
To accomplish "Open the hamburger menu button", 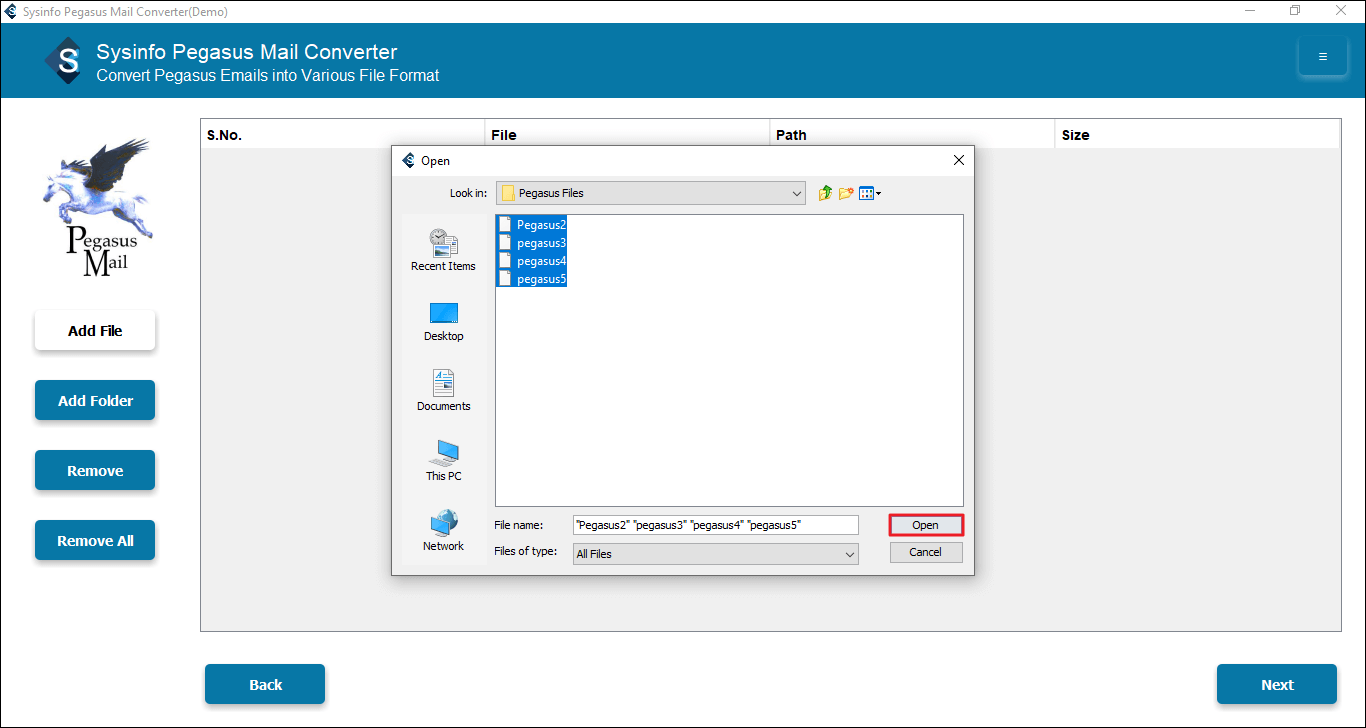I will click(1322, 56).
